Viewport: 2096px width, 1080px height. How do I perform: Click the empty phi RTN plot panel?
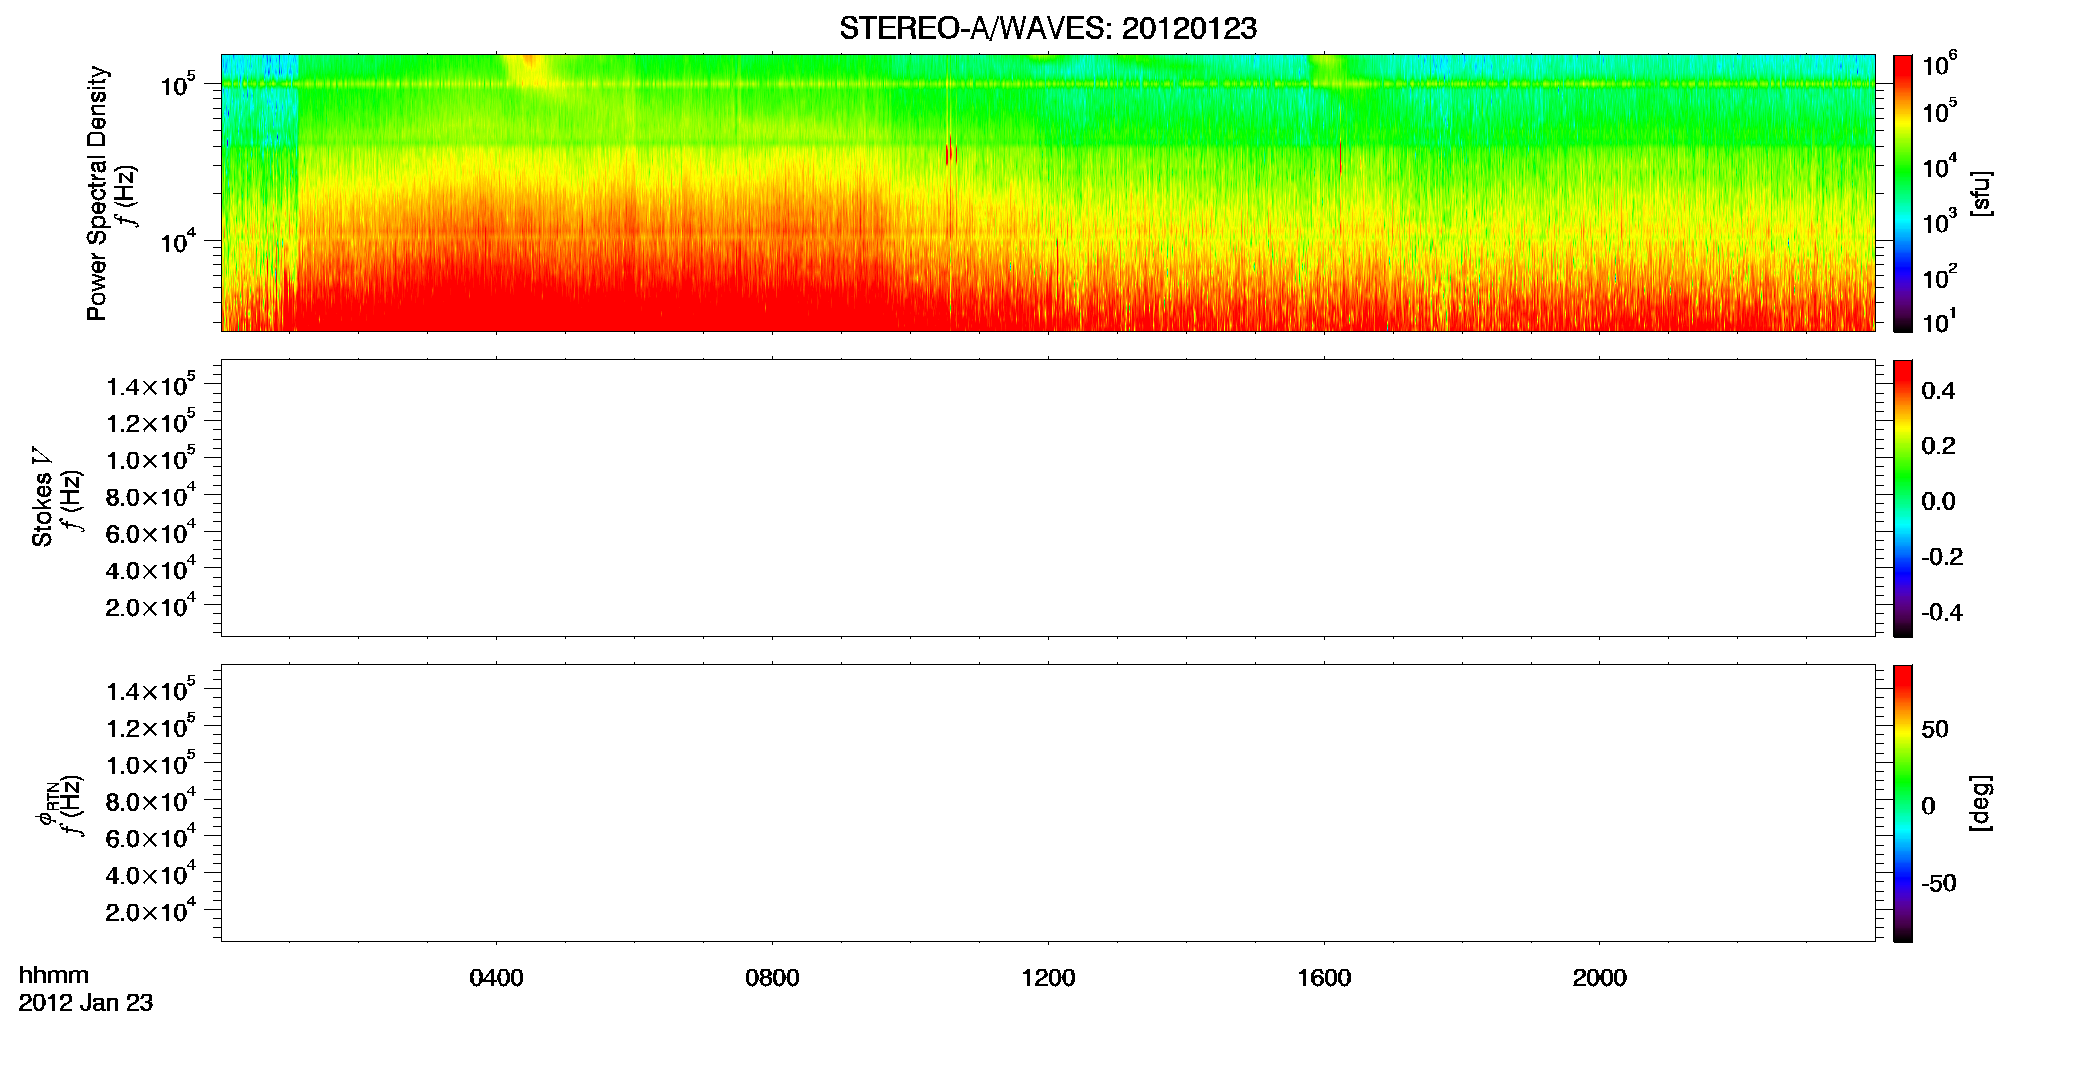pos(1048,803)
